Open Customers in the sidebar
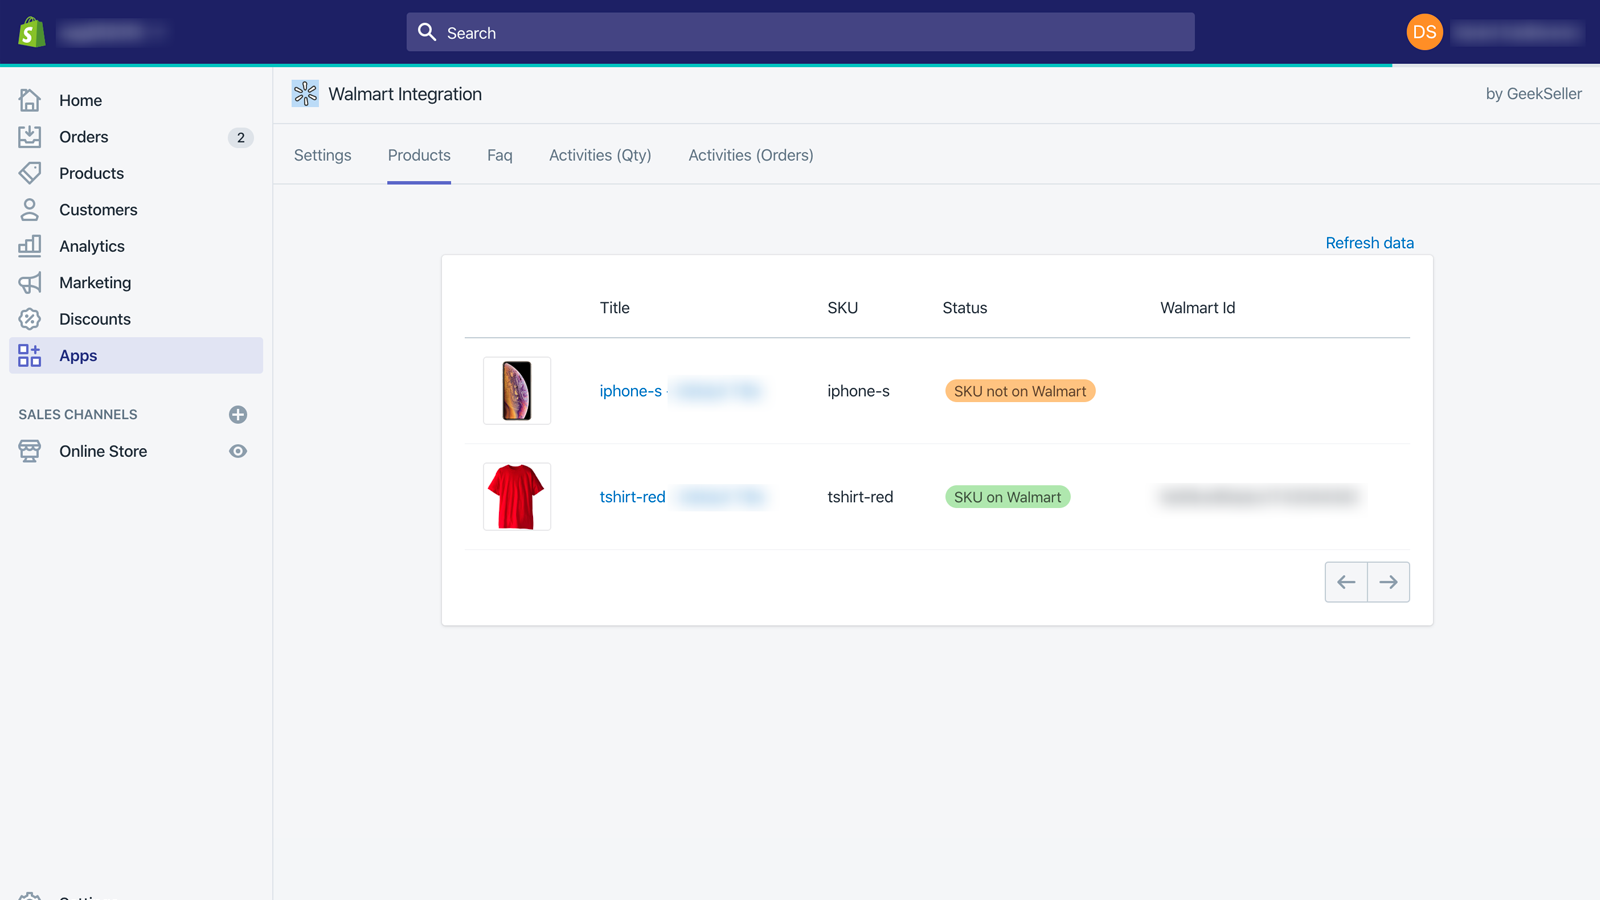 coord(98,210)
